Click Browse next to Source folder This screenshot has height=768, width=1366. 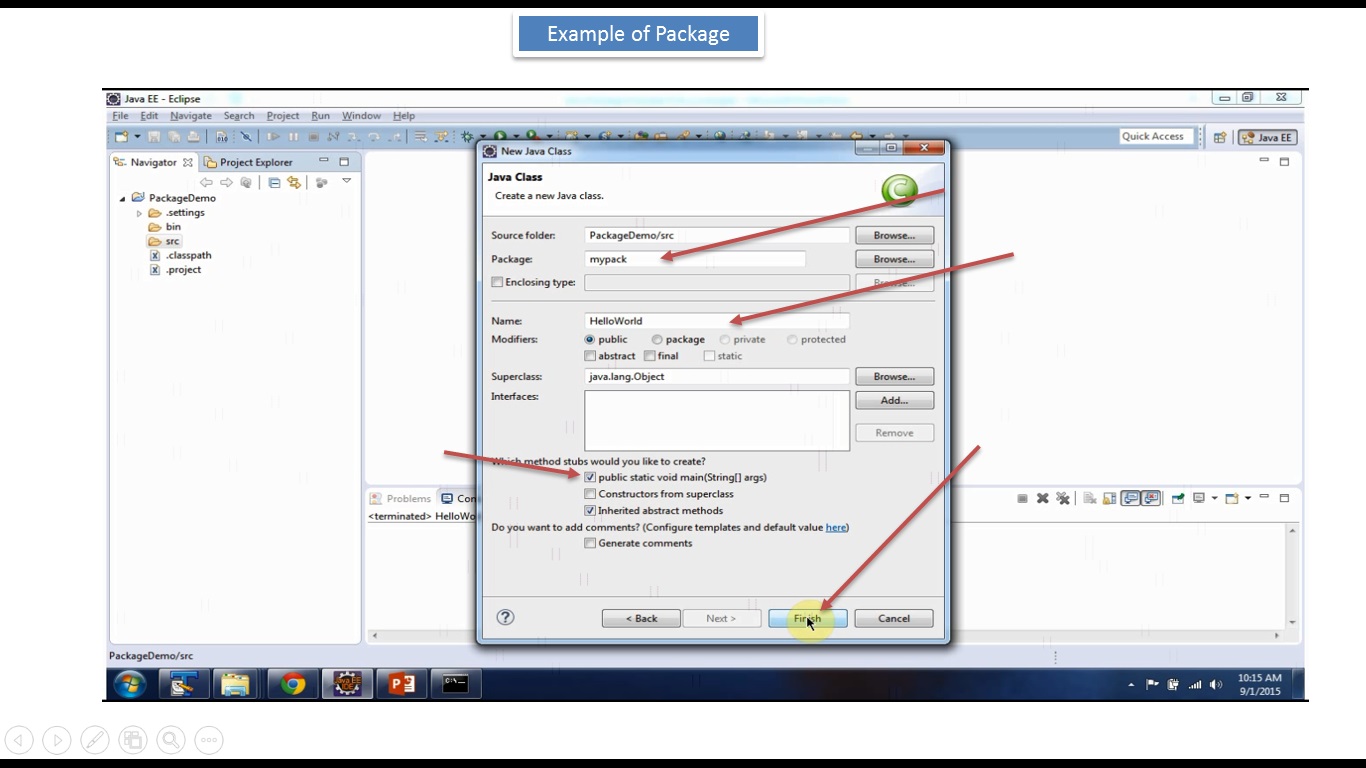pos(894,236)
